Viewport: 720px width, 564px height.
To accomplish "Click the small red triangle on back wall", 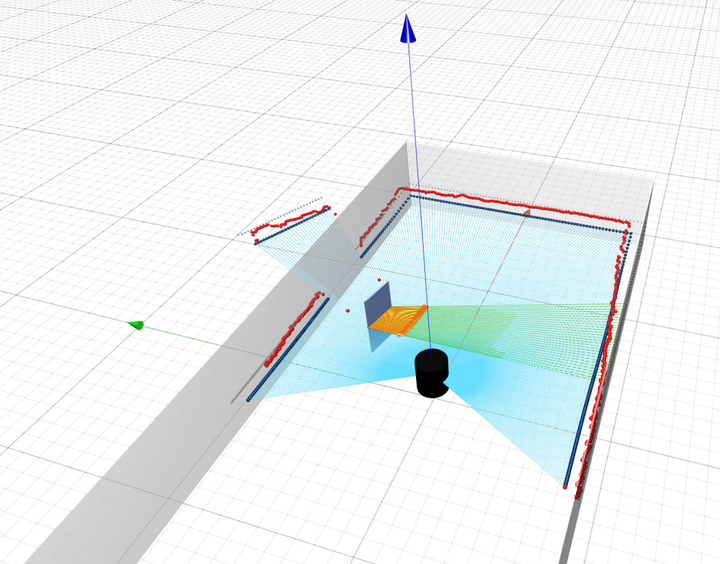I will pyautogui.click(x=528, y=212).
